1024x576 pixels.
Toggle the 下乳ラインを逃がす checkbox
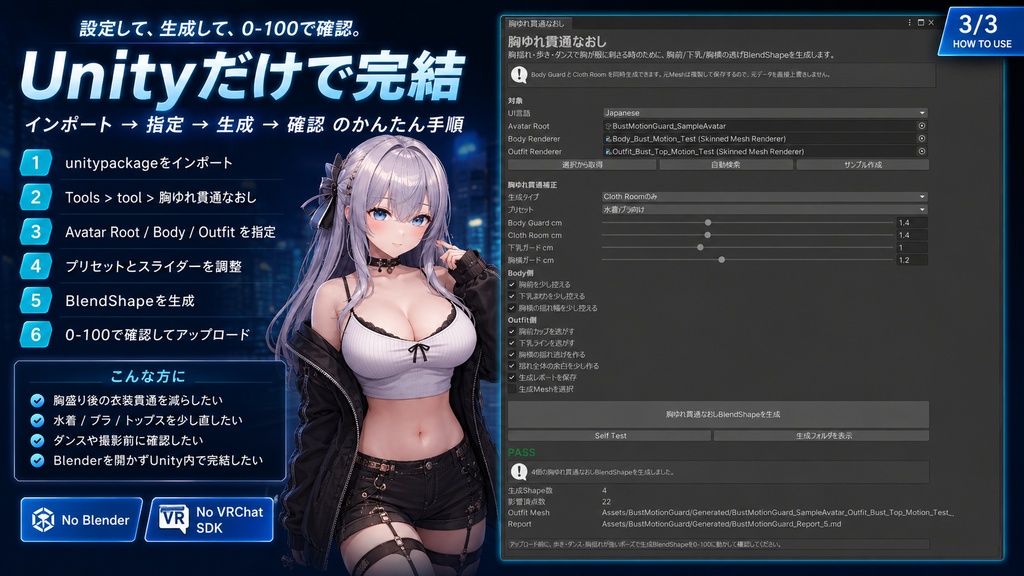512,343
